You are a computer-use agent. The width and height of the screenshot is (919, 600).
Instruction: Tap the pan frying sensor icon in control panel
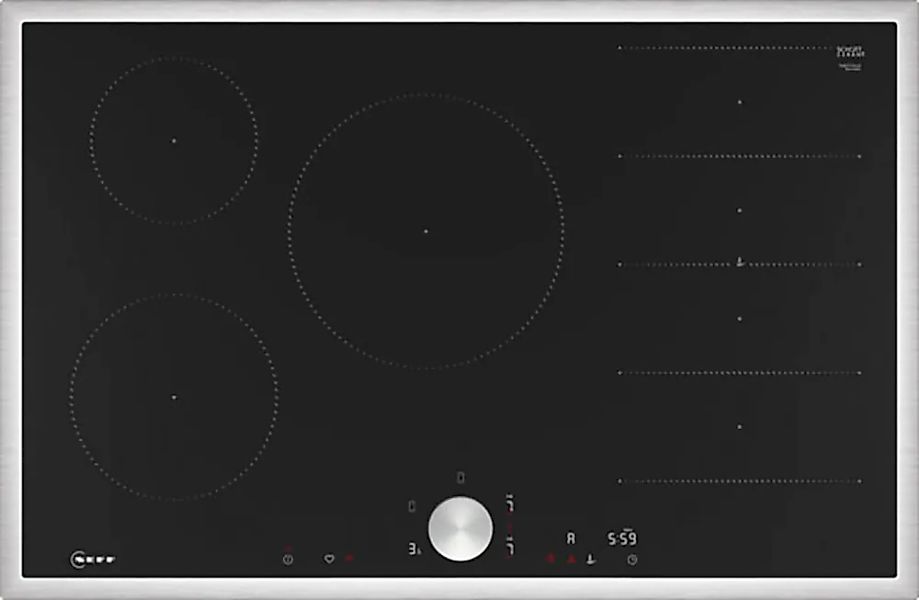click(591, 559)
